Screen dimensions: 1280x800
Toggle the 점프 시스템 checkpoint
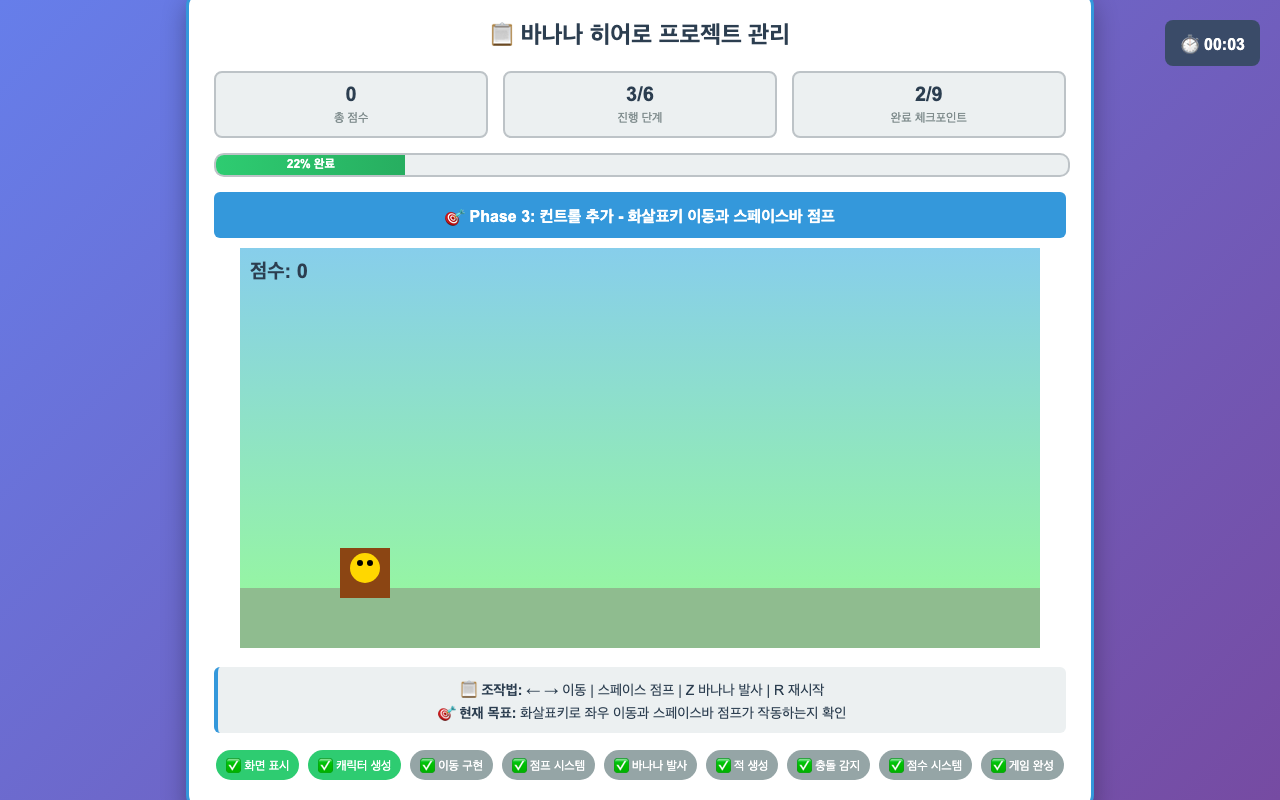click(548, 765)
